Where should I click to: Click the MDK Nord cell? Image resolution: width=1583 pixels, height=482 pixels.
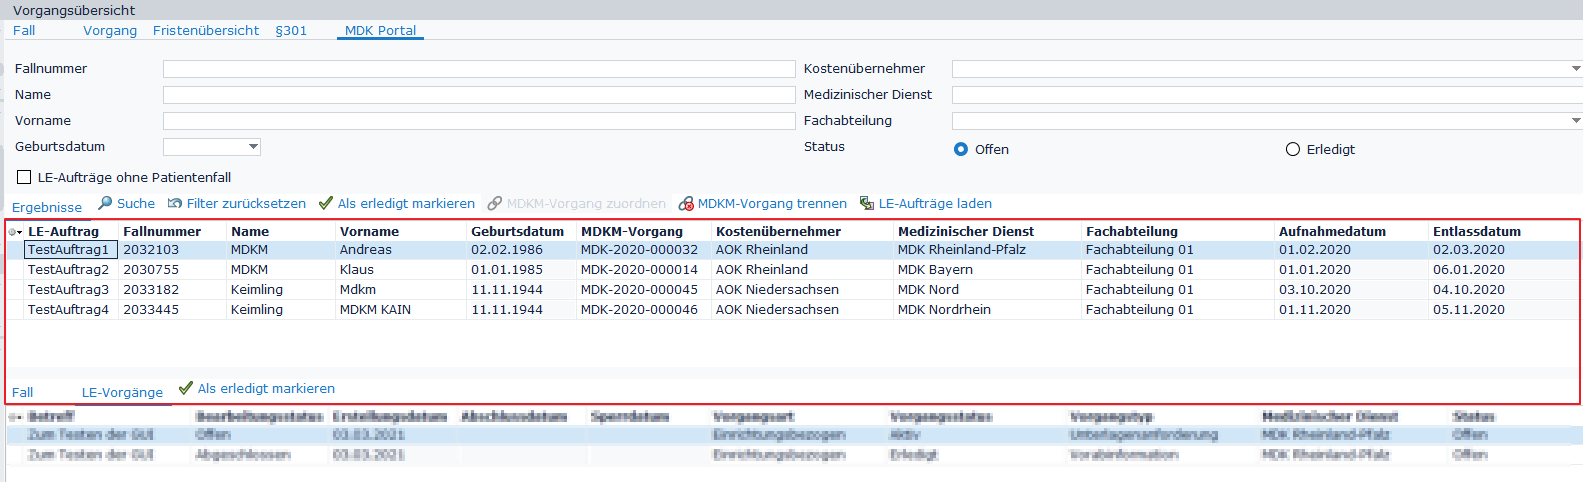tap(987, 290)
